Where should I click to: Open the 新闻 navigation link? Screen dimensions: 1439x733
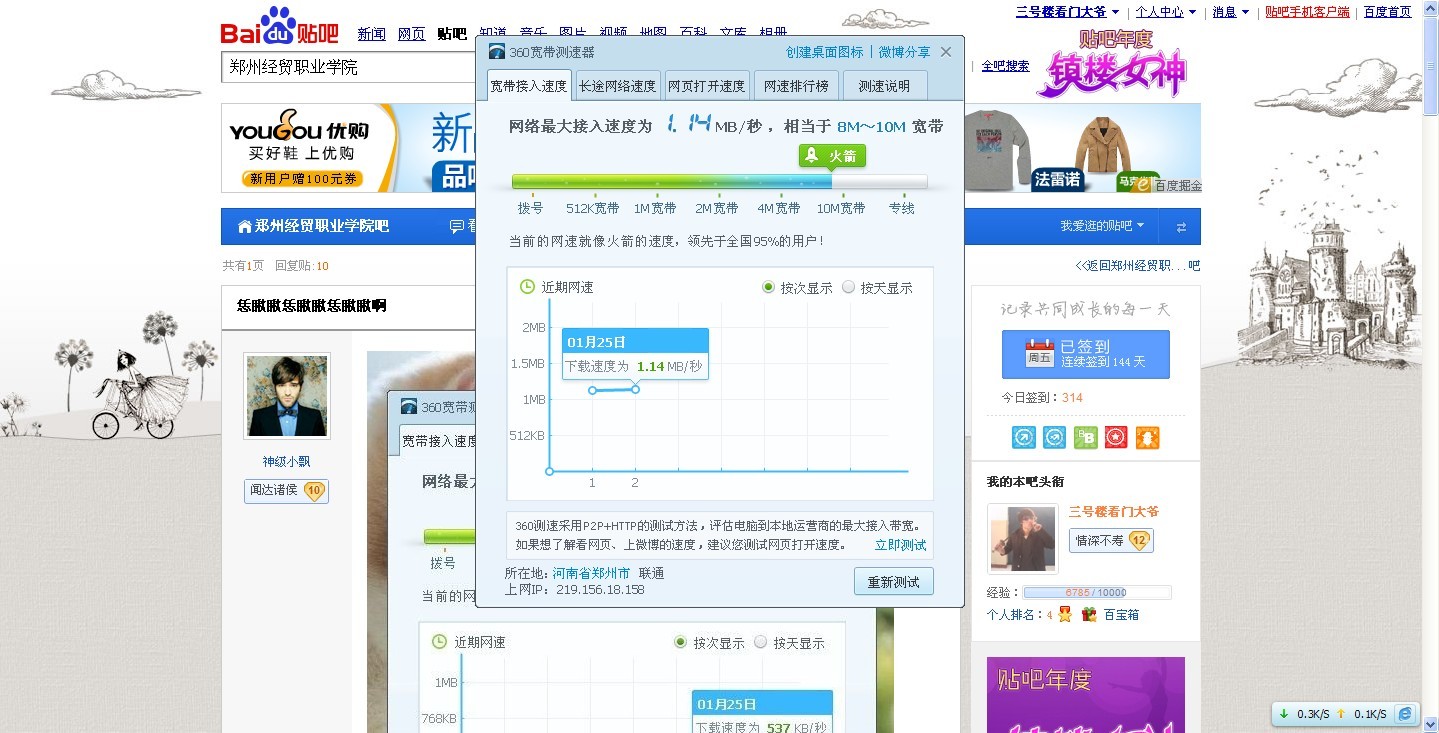pos(371,34)
